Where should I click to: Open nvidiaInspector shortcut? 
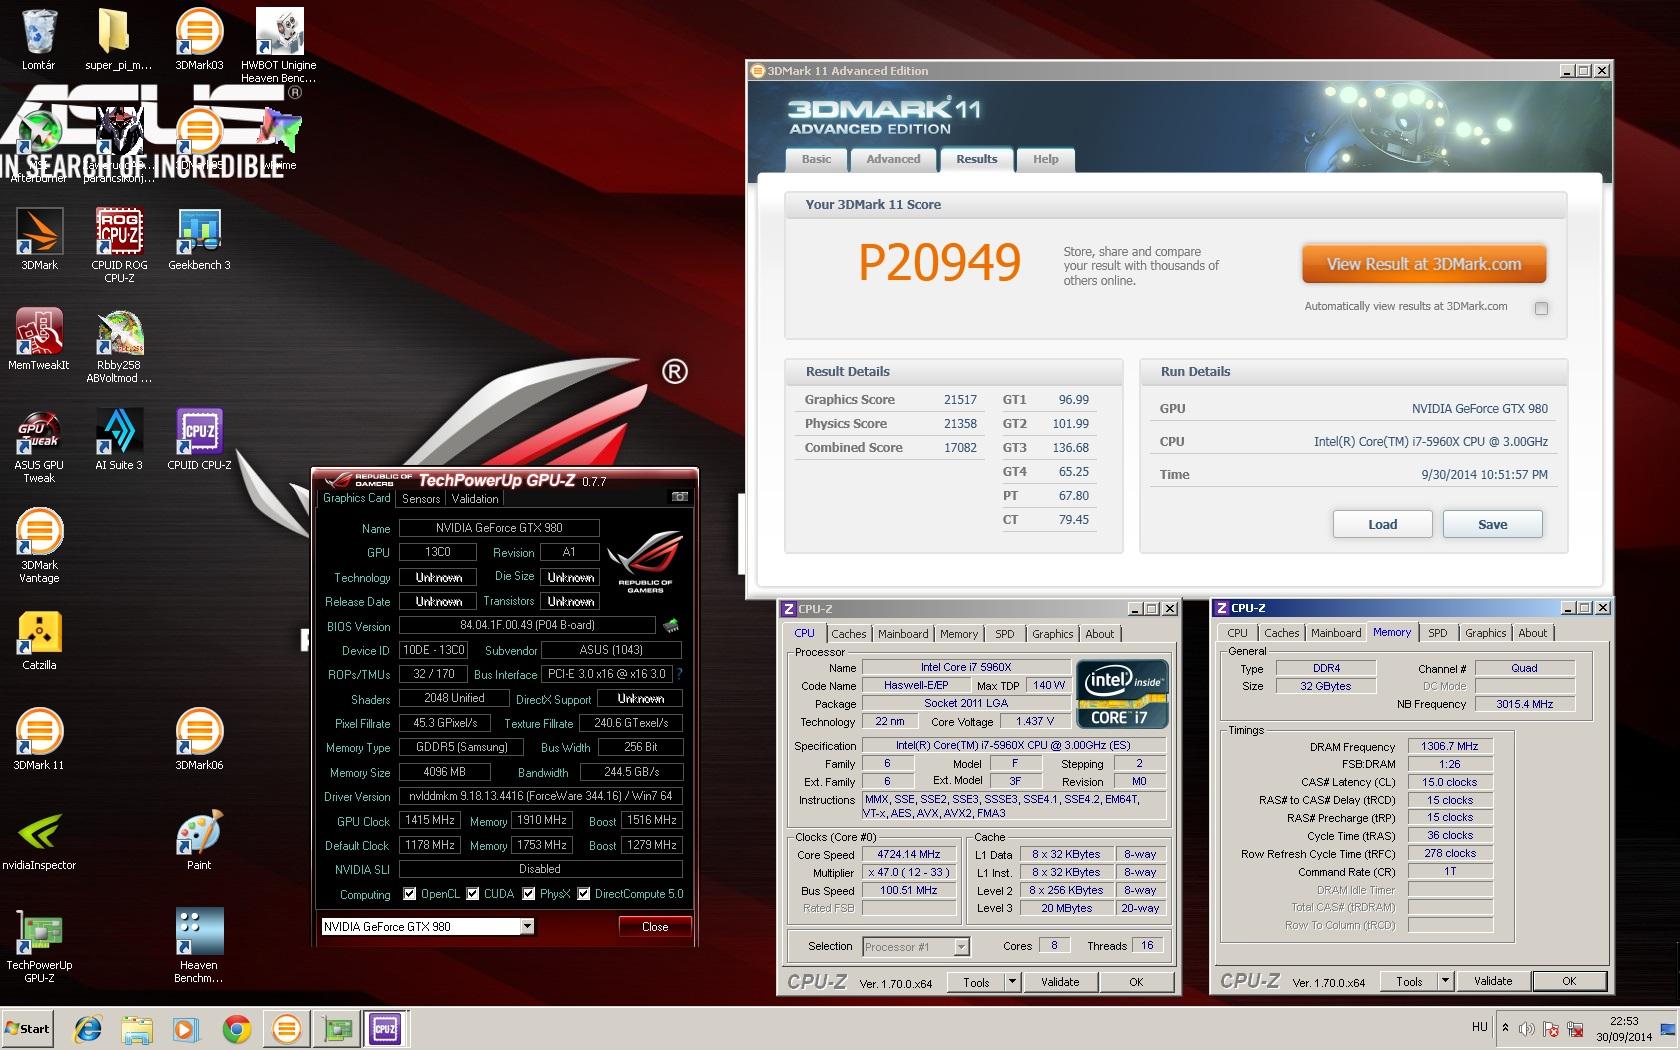pyautogui.click(x=39, y=840)
